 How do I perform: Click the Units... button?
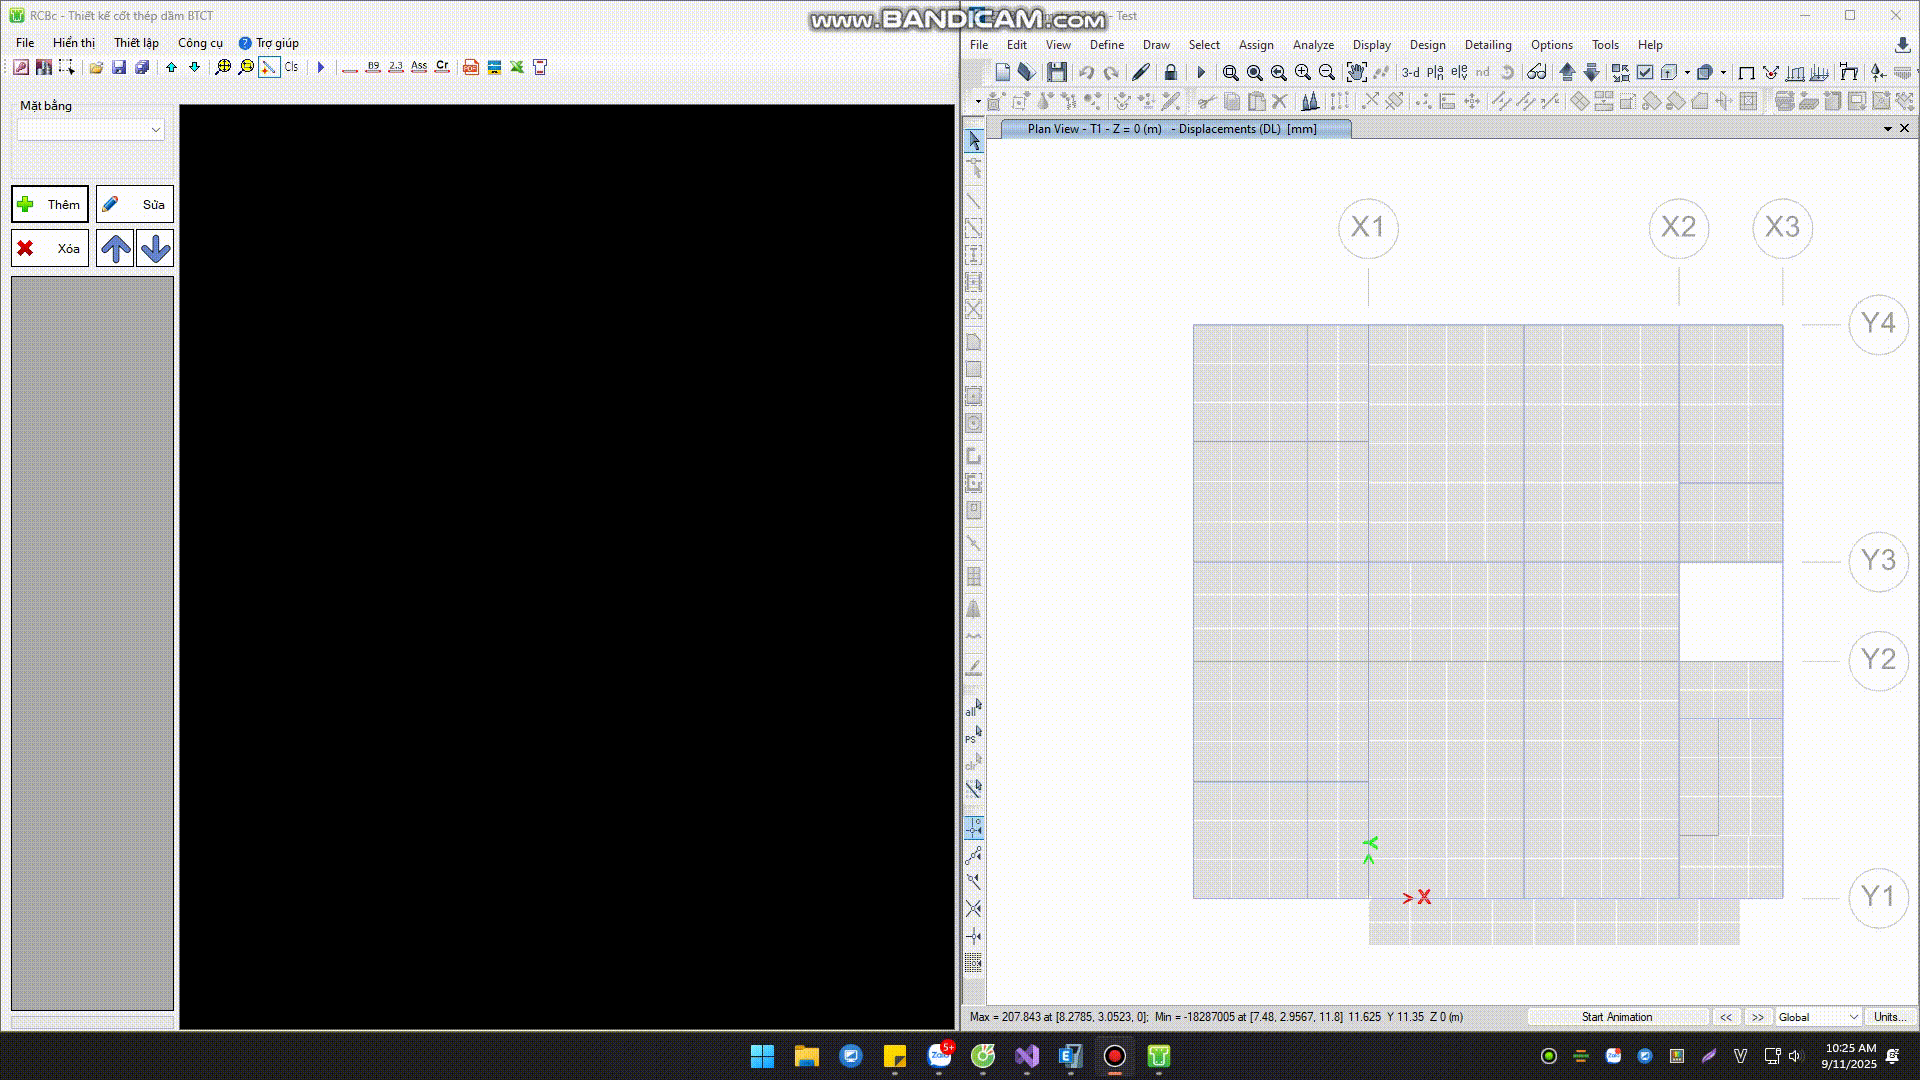click(x=1889, y=1017)
